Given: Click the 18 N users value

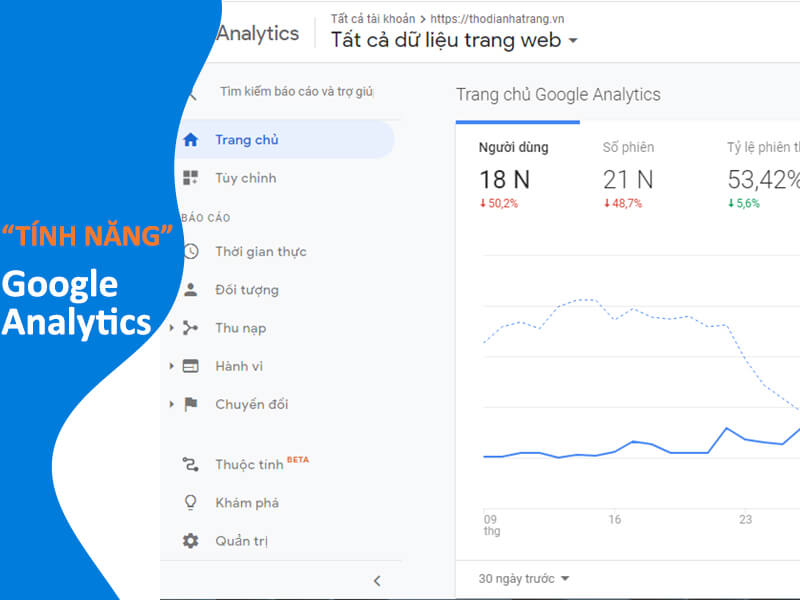Looking at the screenshot, I should coord(505,180).
